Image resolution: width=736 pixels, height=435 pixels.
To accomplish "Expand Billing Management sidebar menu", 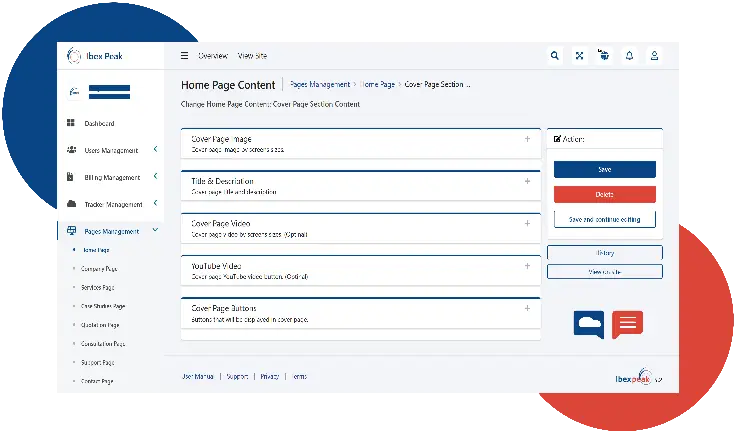I will [112, 177].
